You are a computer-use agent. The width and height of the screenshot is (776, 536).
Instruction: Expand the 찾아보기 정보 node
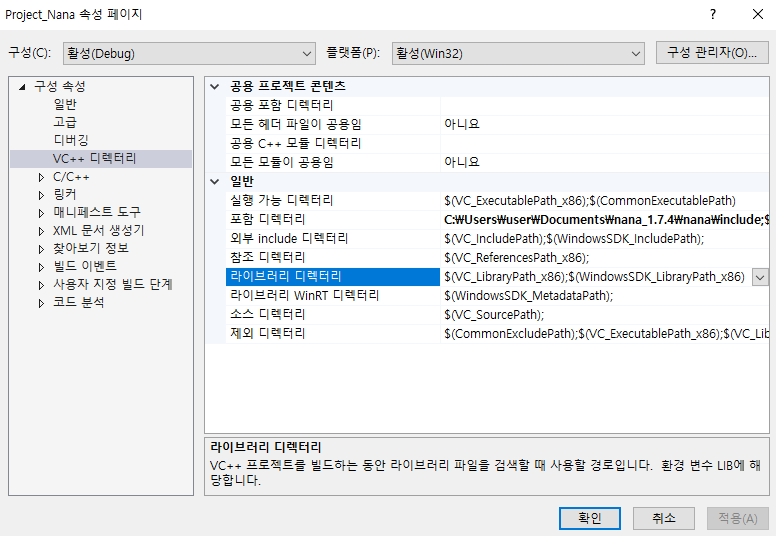42,249
